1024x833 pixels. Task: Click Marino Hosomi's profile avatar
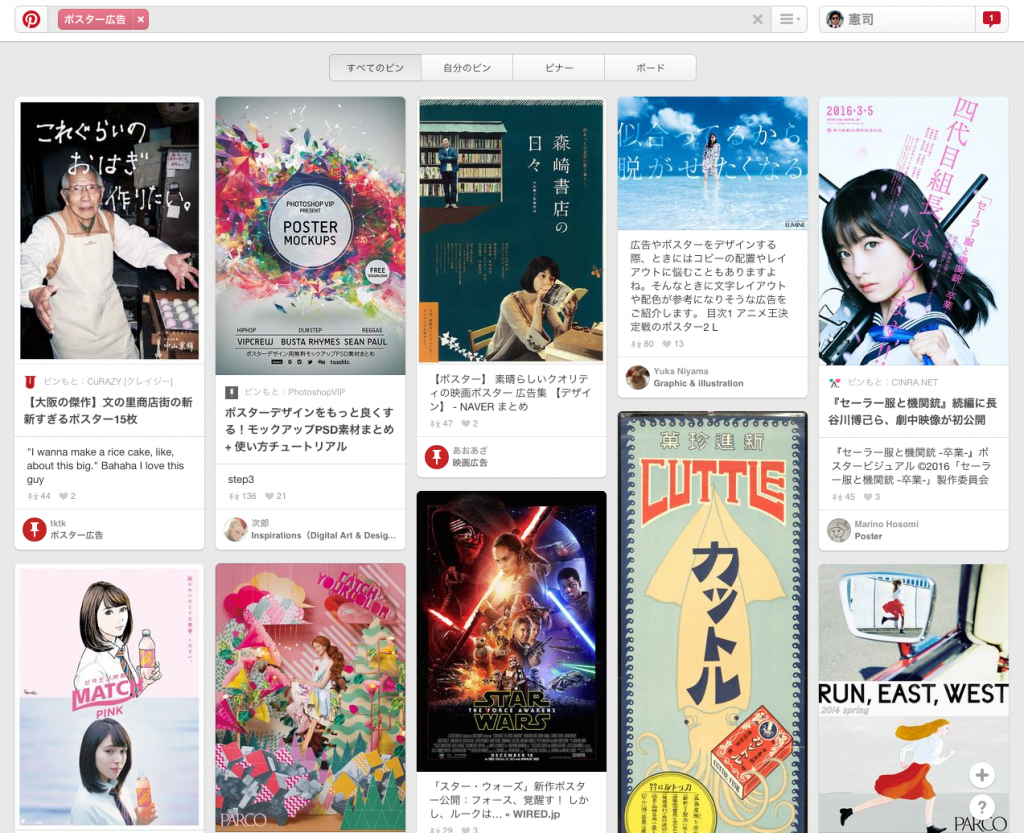[839, 530]
